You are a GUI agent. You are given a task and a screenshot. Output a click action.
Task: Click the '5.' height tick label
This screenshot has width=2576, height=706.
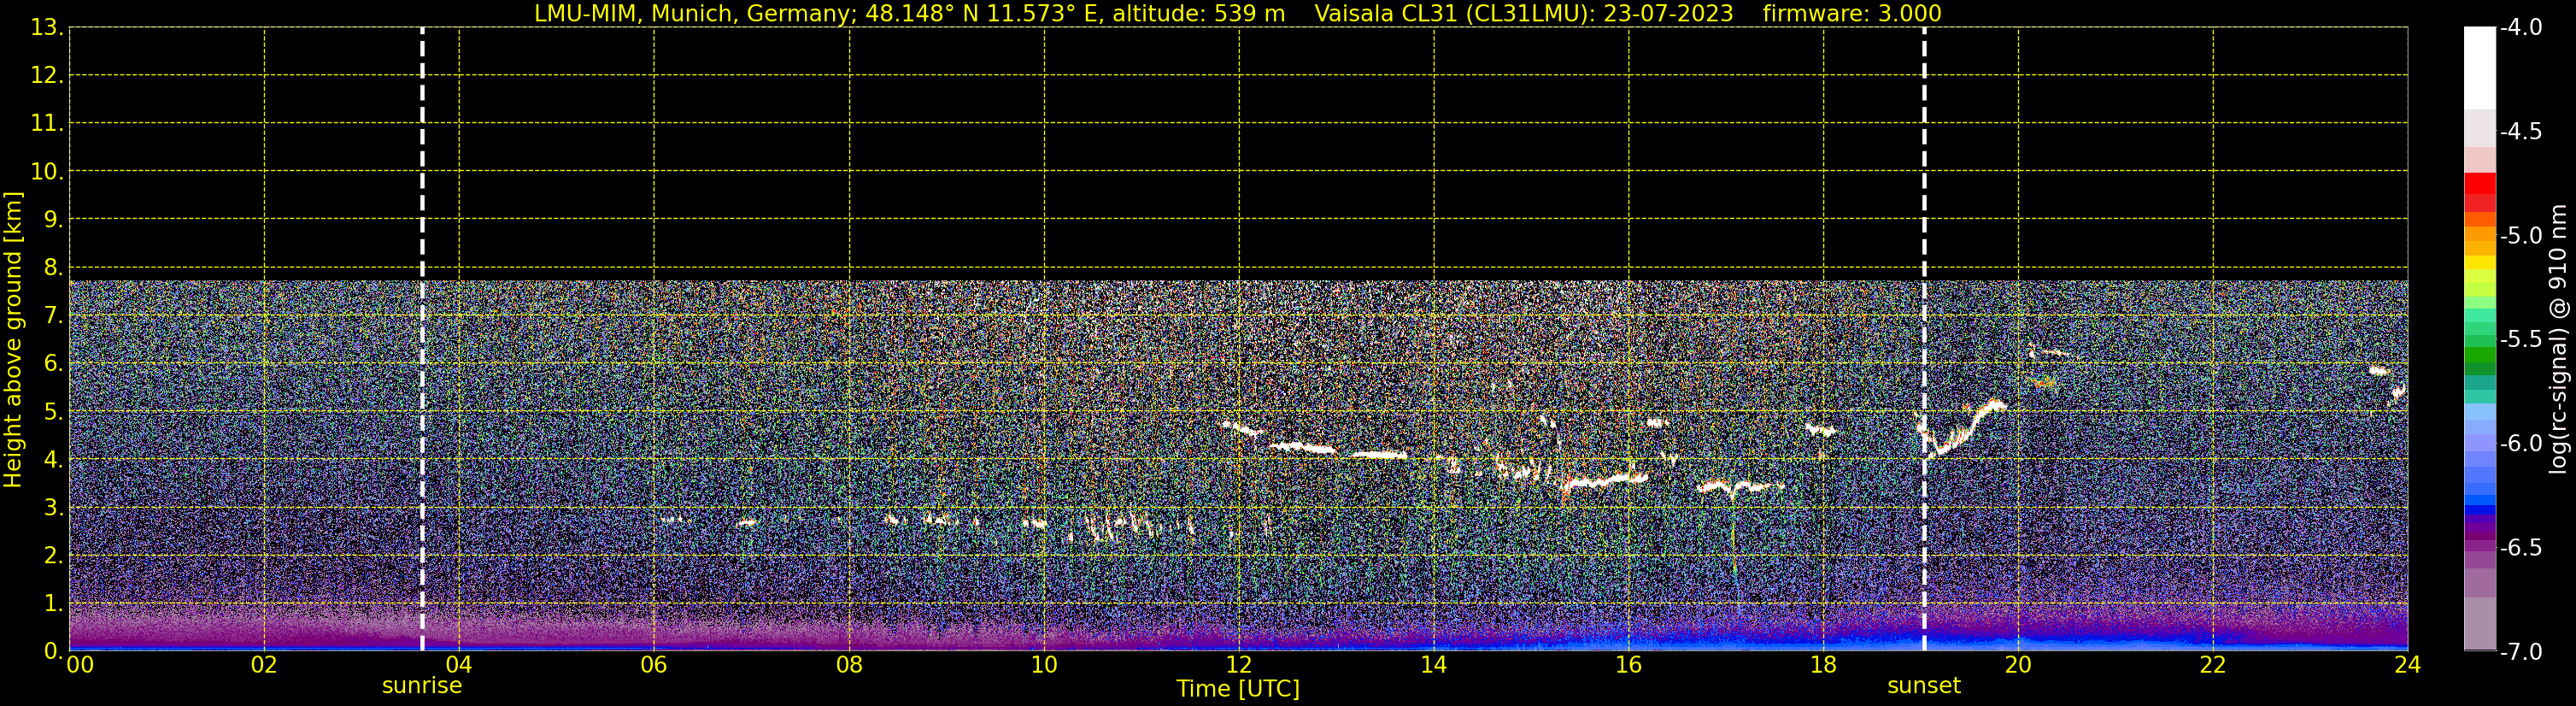coord(53,412)
